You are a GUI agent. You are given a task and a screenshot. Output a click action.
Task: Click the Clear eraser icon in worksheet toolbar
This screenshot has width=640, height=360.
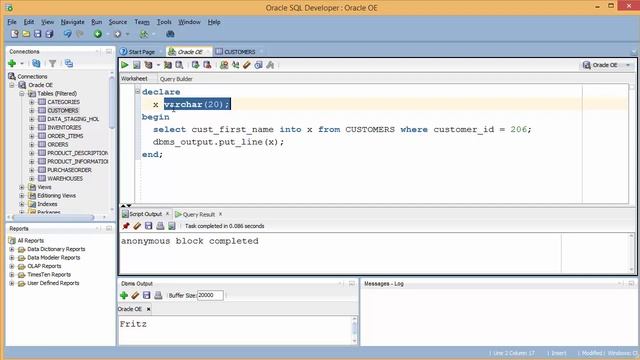[x=247, y=65]
